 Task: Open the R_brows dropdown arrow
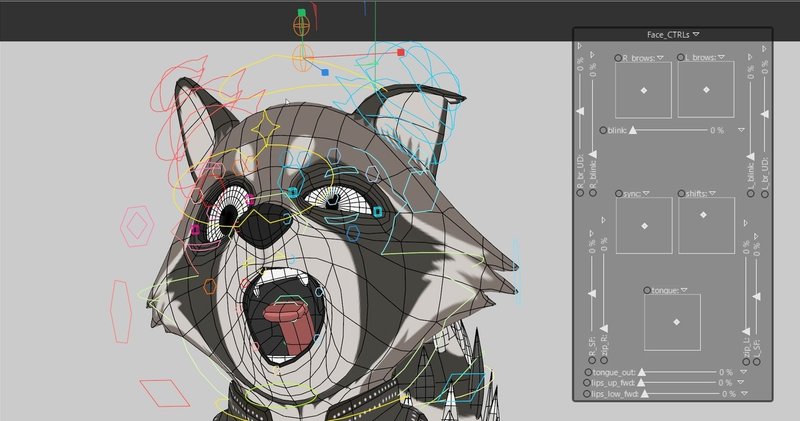click(x=660, y=58)
